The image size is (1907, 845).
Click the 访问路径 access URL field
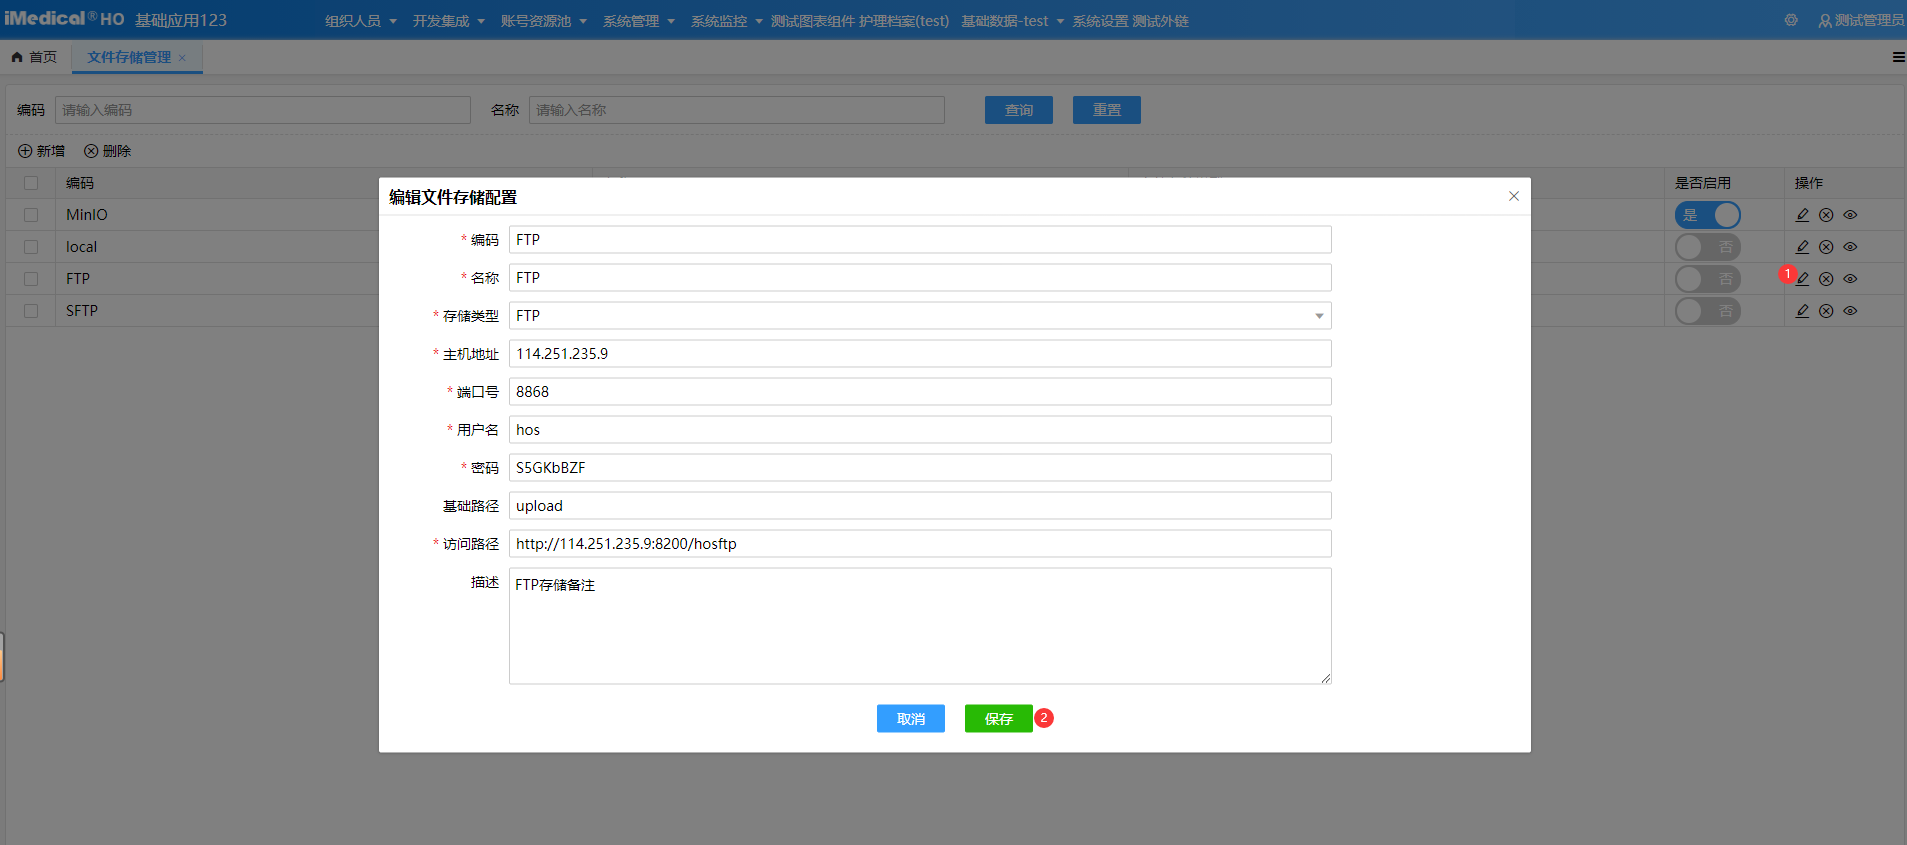[920, 544]
